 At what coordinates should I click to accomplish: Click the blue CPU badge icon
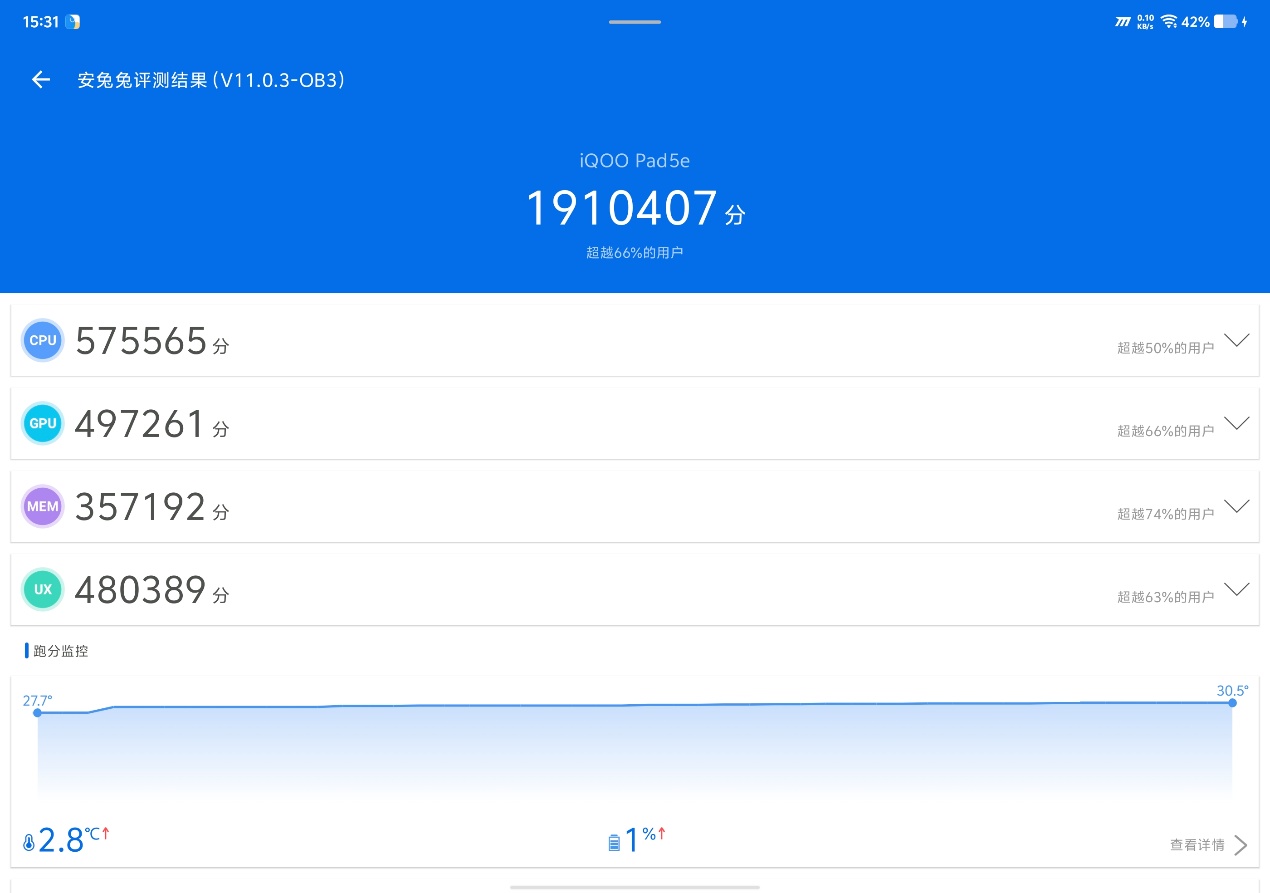point(43,340)
